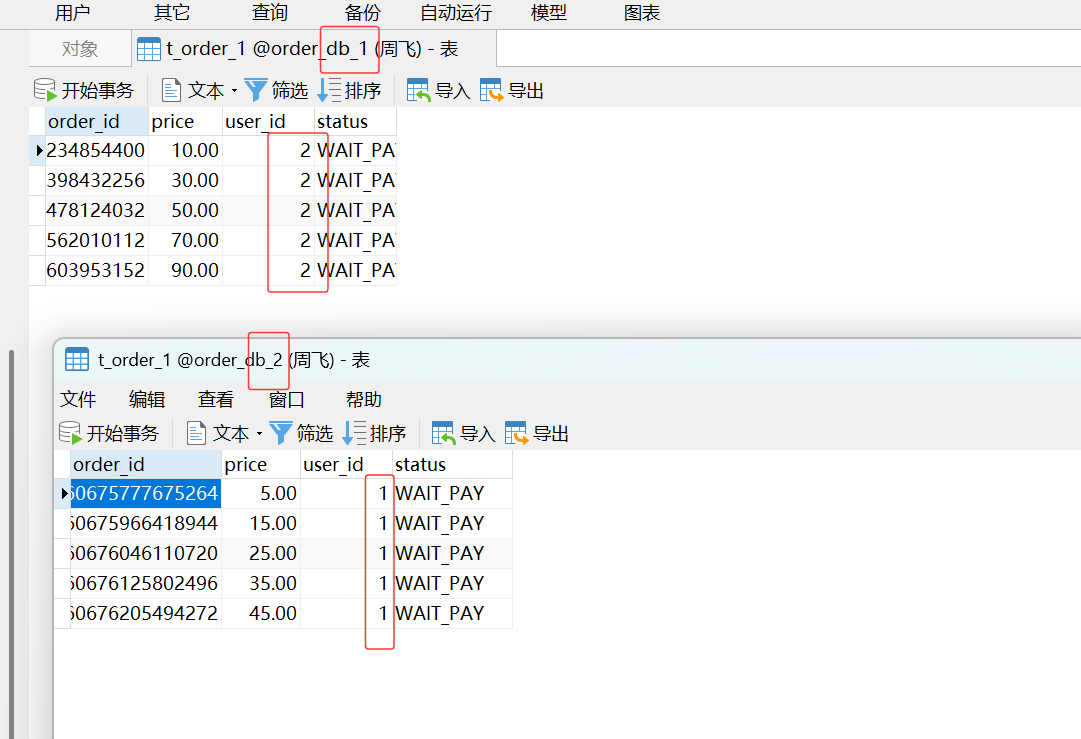Click order_id column header in order_db_1 table
The height and width of the screenshot is (739, 1081).
97,121
